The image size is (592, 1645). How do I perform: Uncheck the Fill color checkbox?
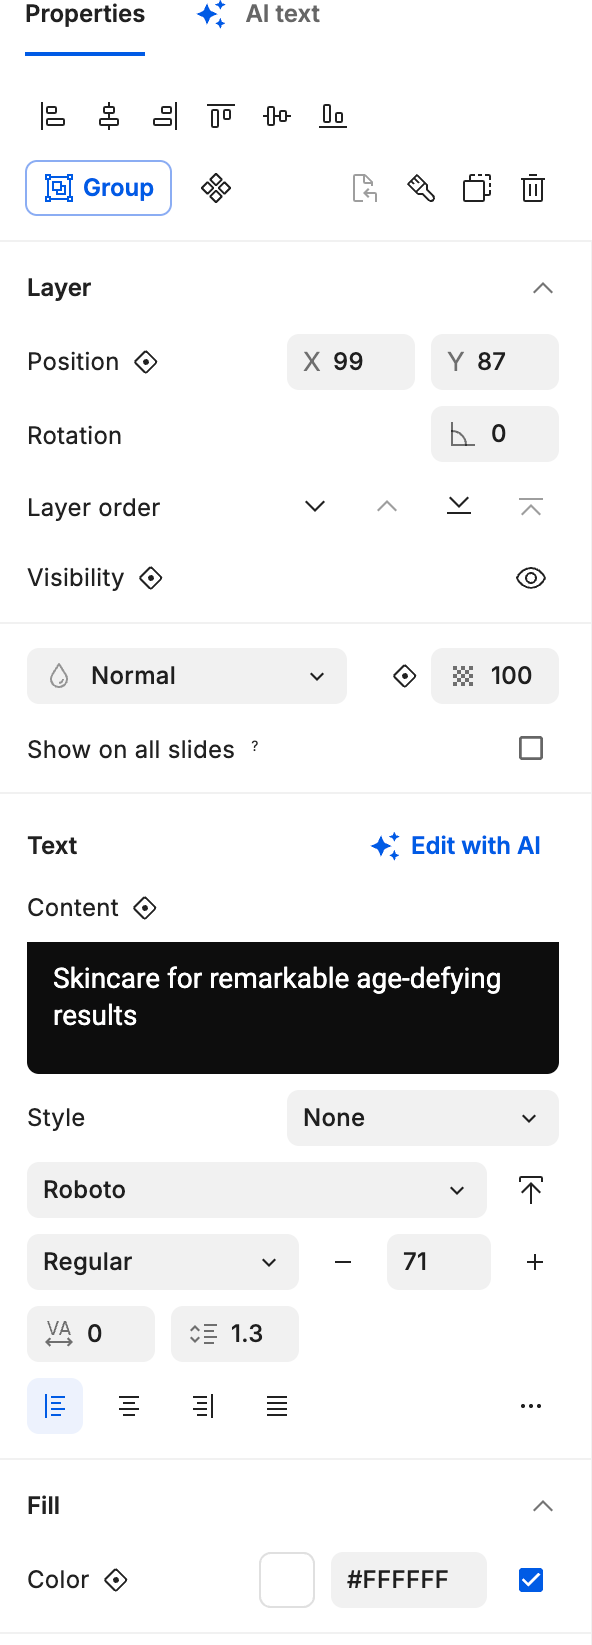[530, 1579]
